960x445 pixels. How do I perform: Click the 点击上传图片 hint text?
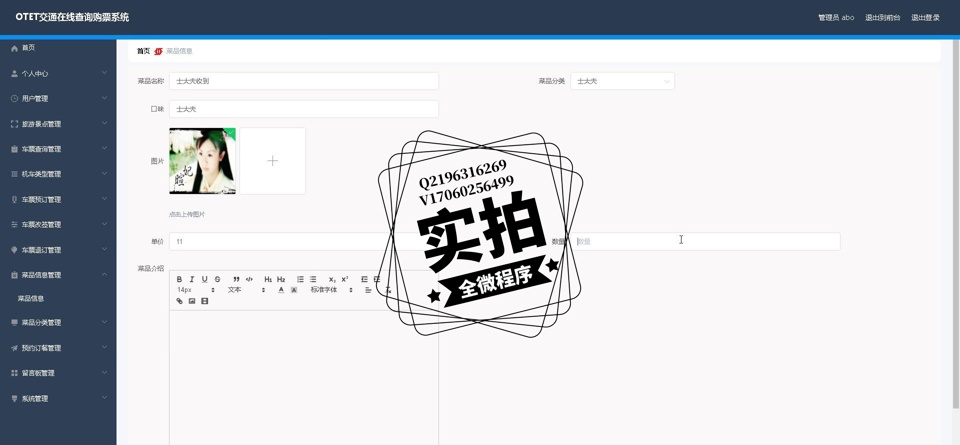[x=187, y=215]
